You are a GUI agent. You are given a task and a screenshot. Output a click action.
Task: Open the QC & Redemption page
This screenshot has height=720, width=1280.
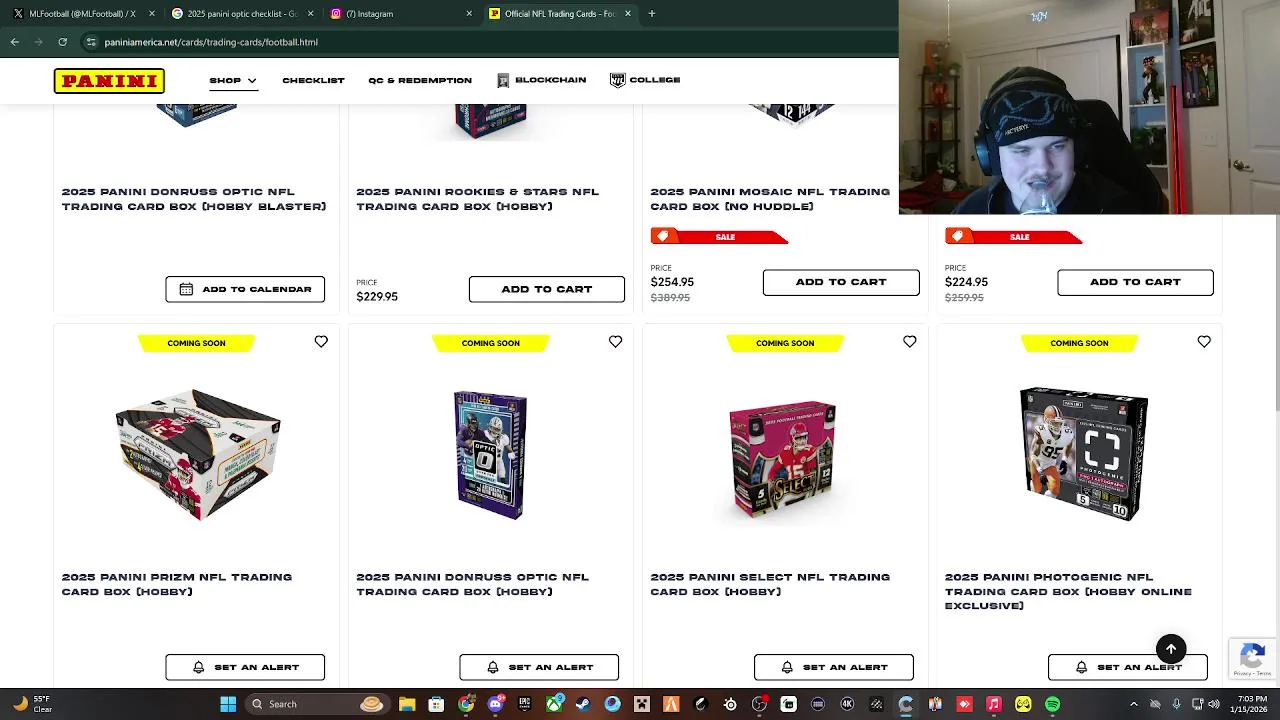[x=420, y=80]
